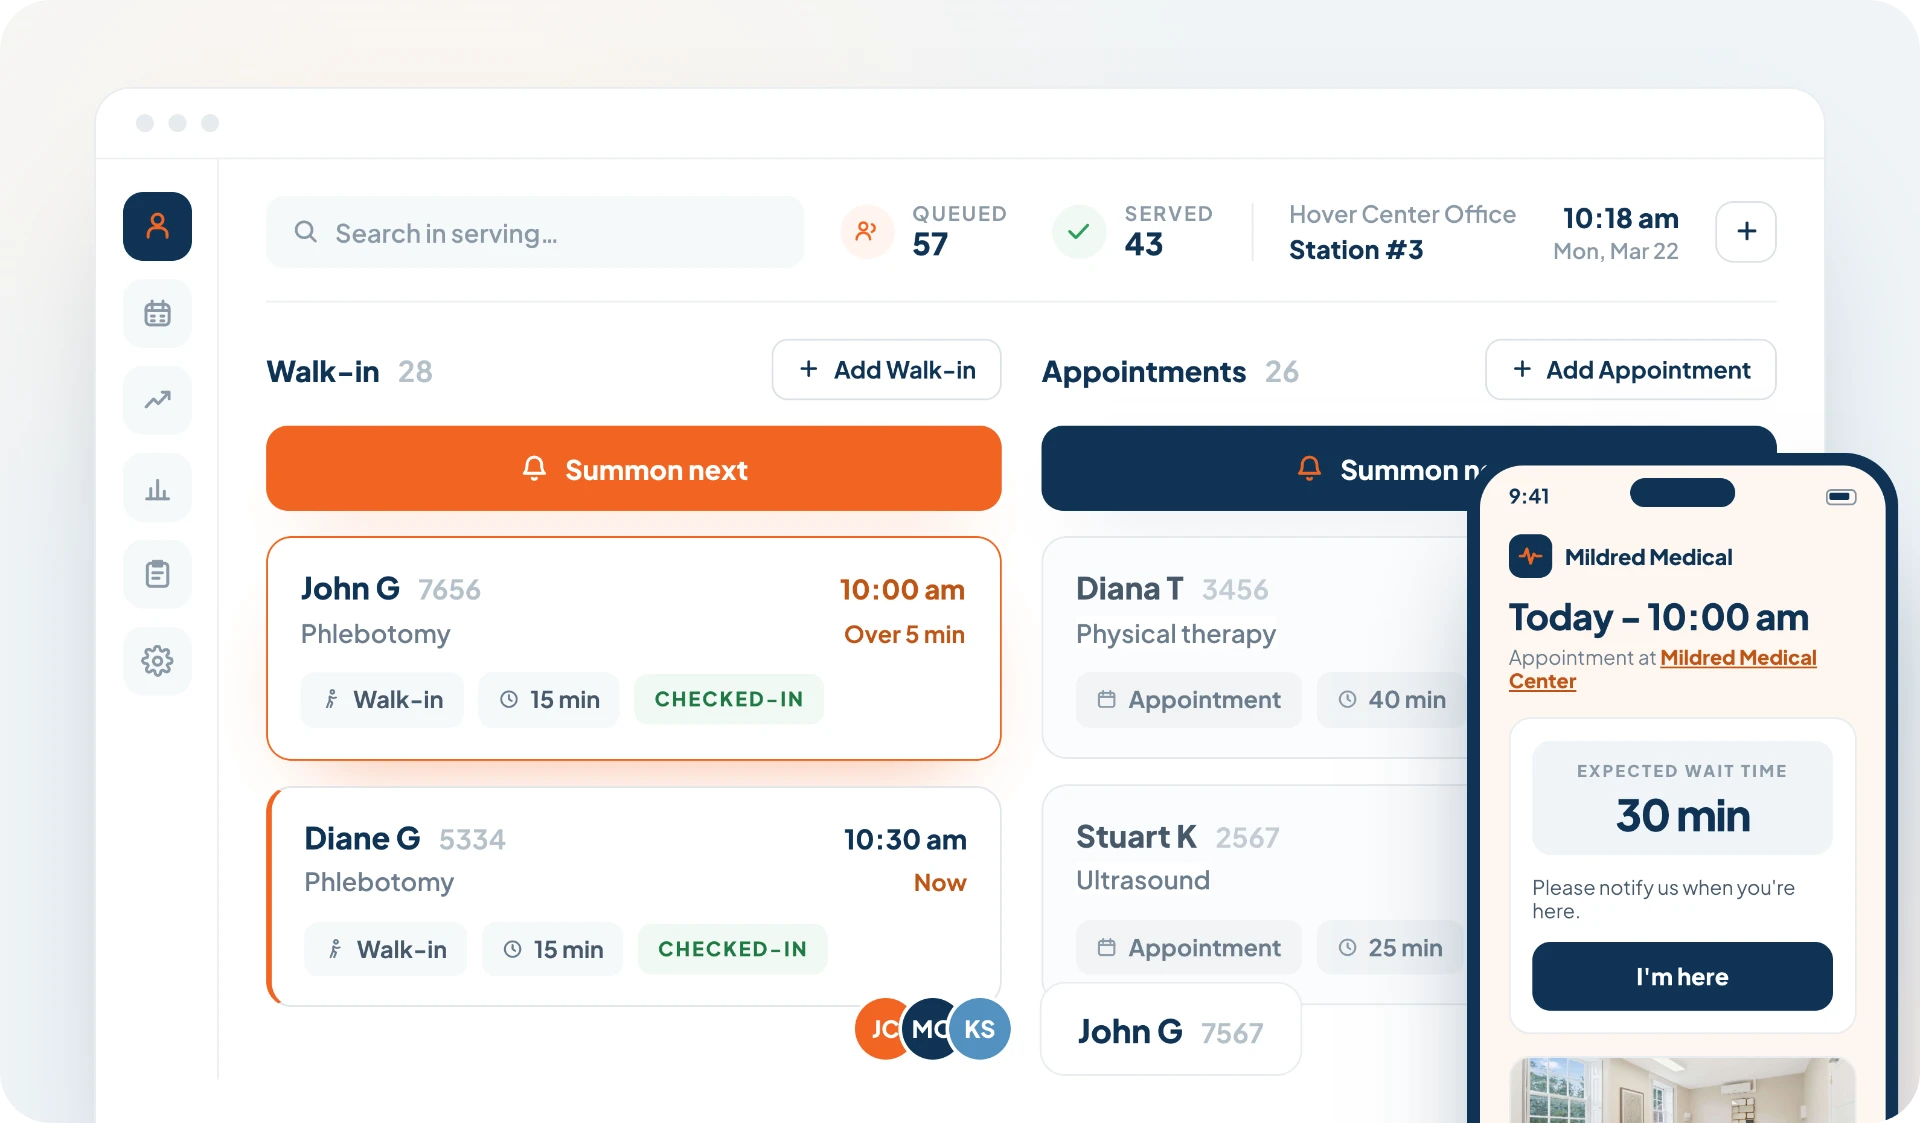Screen dimensions: 1920x1123
Task: Click into the Search in serving field
Action: coord(535,232)
